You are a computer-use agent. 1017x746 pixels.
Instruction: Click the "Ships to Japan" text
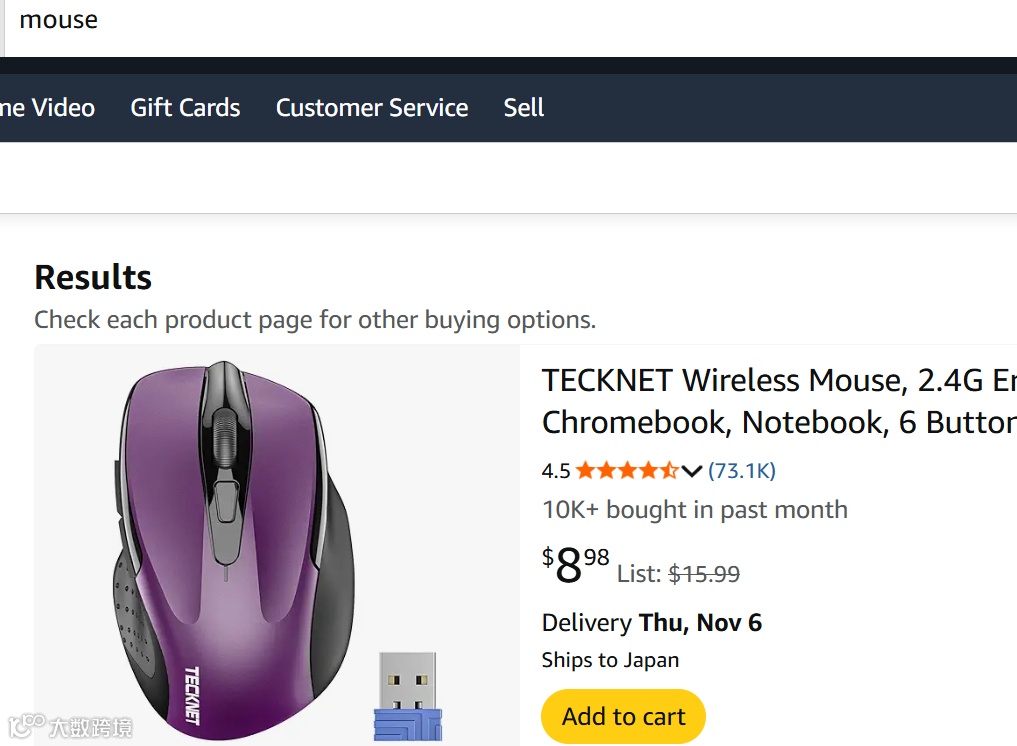click(610, 660)
